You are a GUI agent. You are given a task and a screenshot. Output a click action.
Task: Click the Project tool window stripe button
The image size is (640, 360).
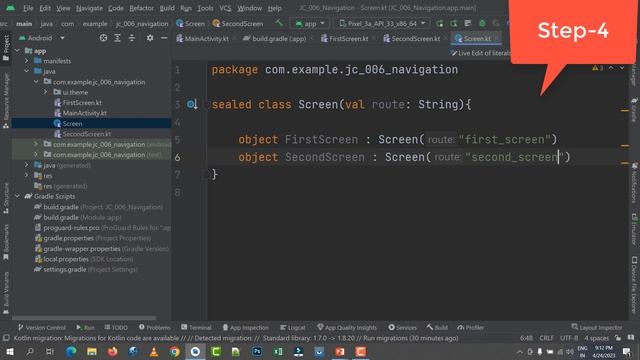6,48
